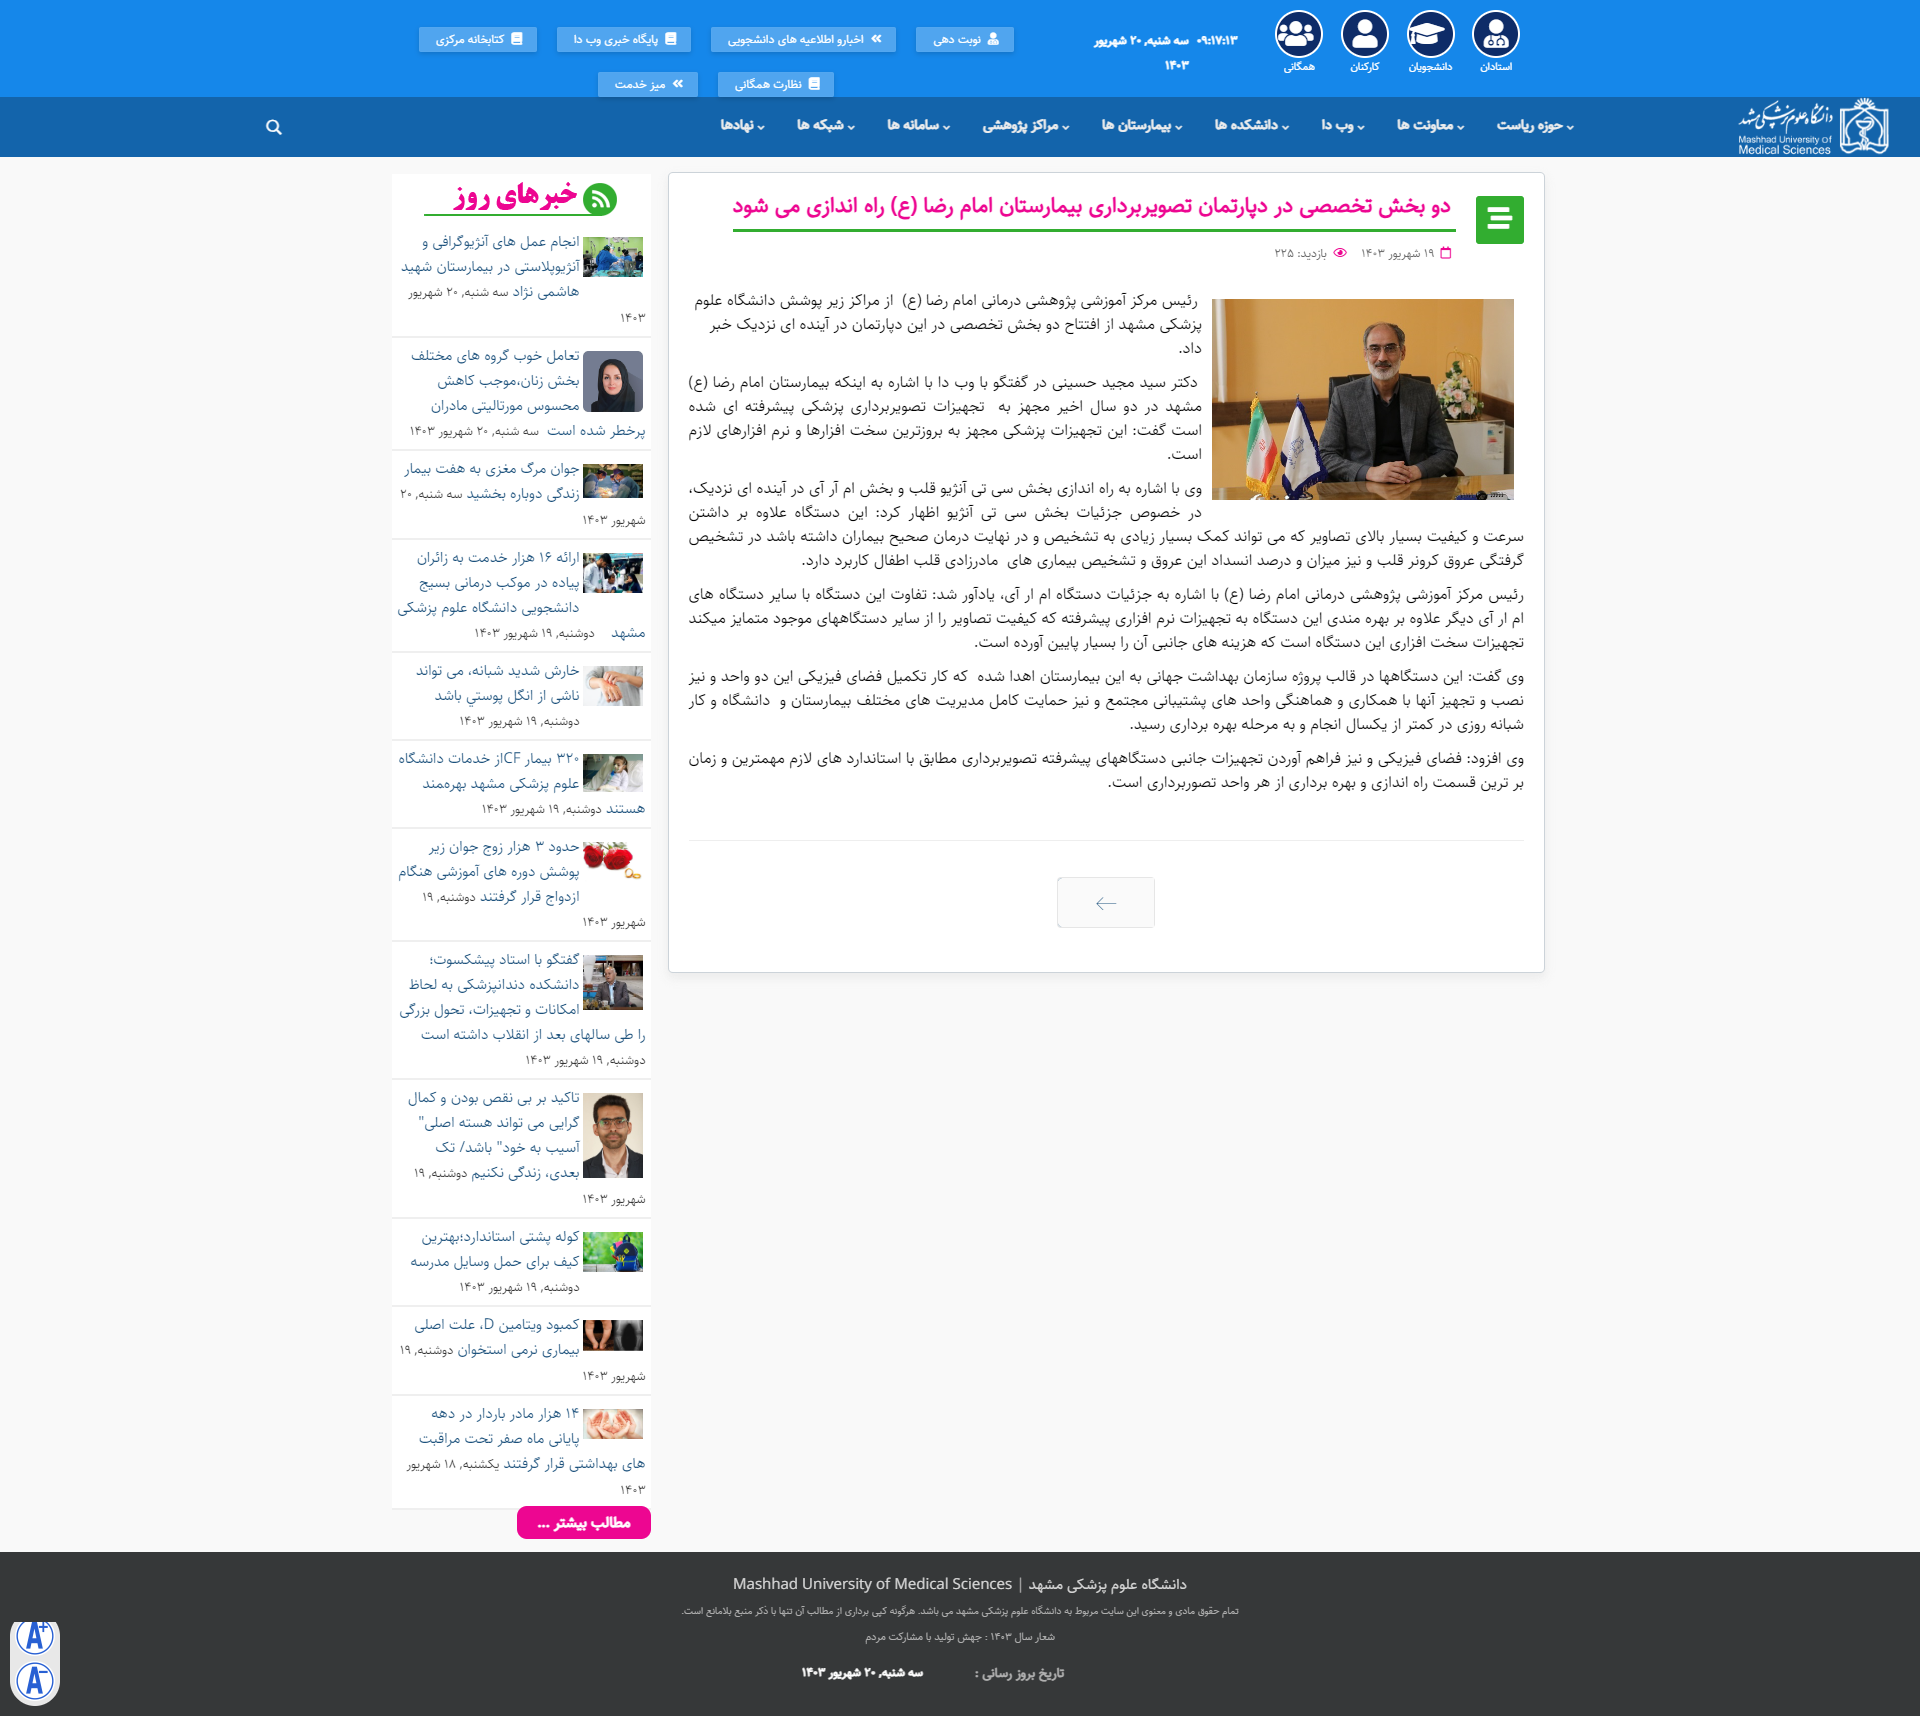
Task: Open the کارکنان (staff) user icon
Action: [1364, 35]
